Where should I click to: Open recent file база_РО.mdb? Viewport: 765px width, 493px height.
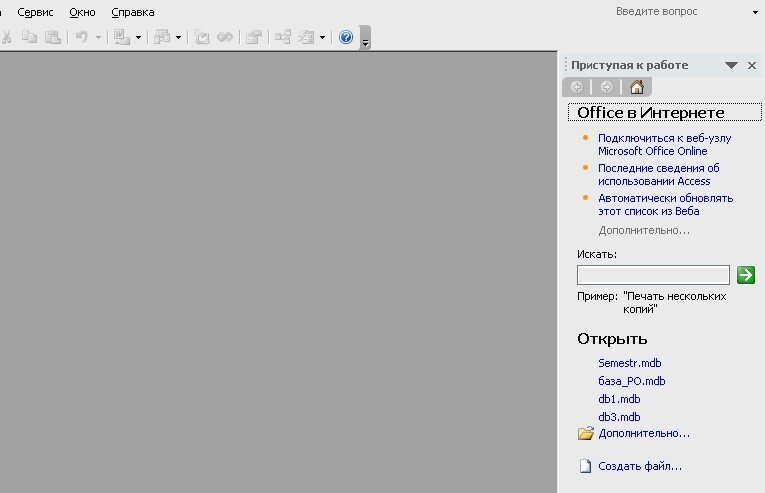pyautogui.click(x=631, y=381)
